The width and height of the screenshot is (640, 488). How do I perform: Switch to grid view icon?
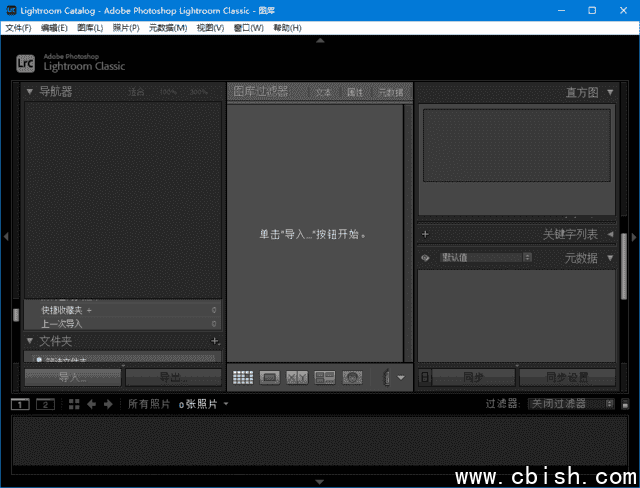[243, 377]
